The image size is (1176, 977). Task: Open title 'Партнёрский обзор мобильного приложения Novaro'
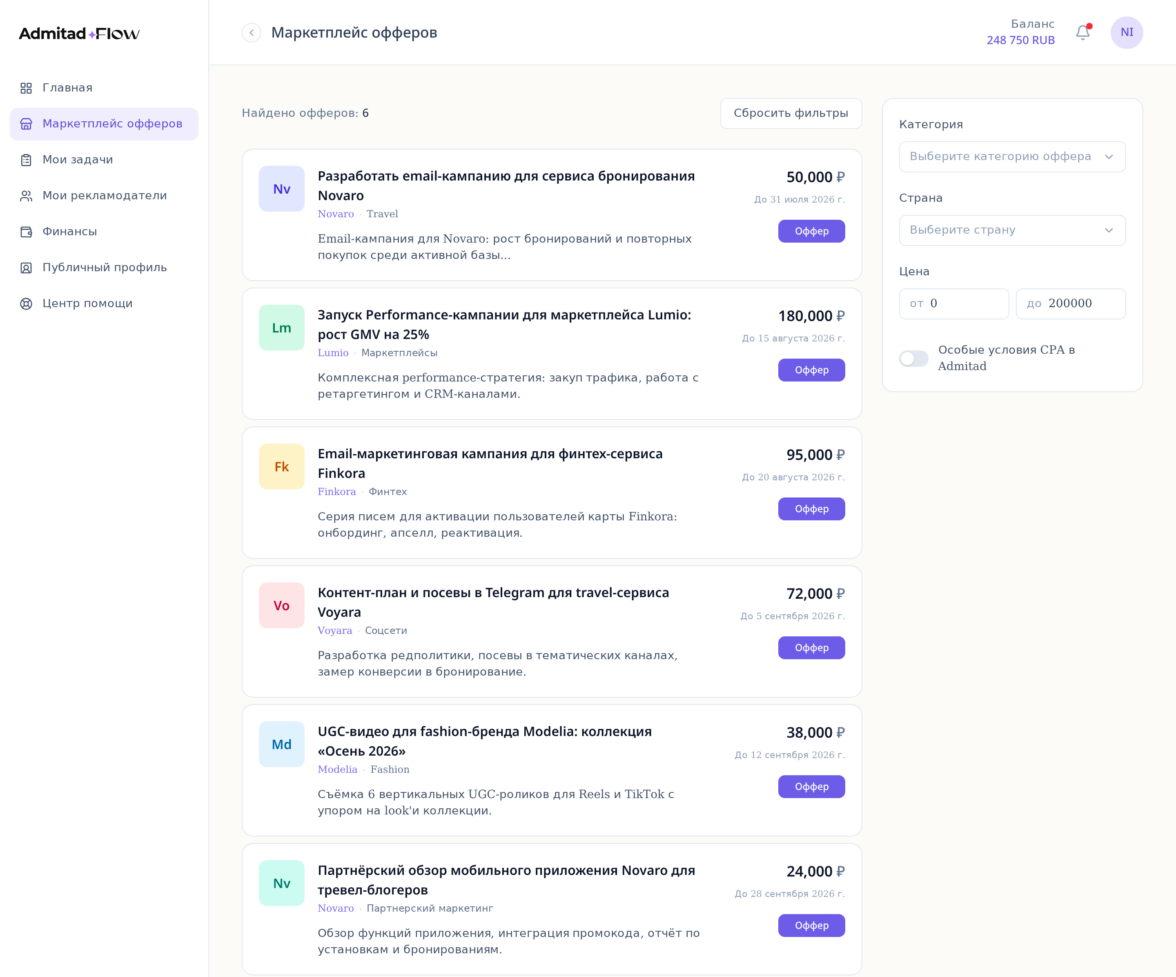click(506, 880)
